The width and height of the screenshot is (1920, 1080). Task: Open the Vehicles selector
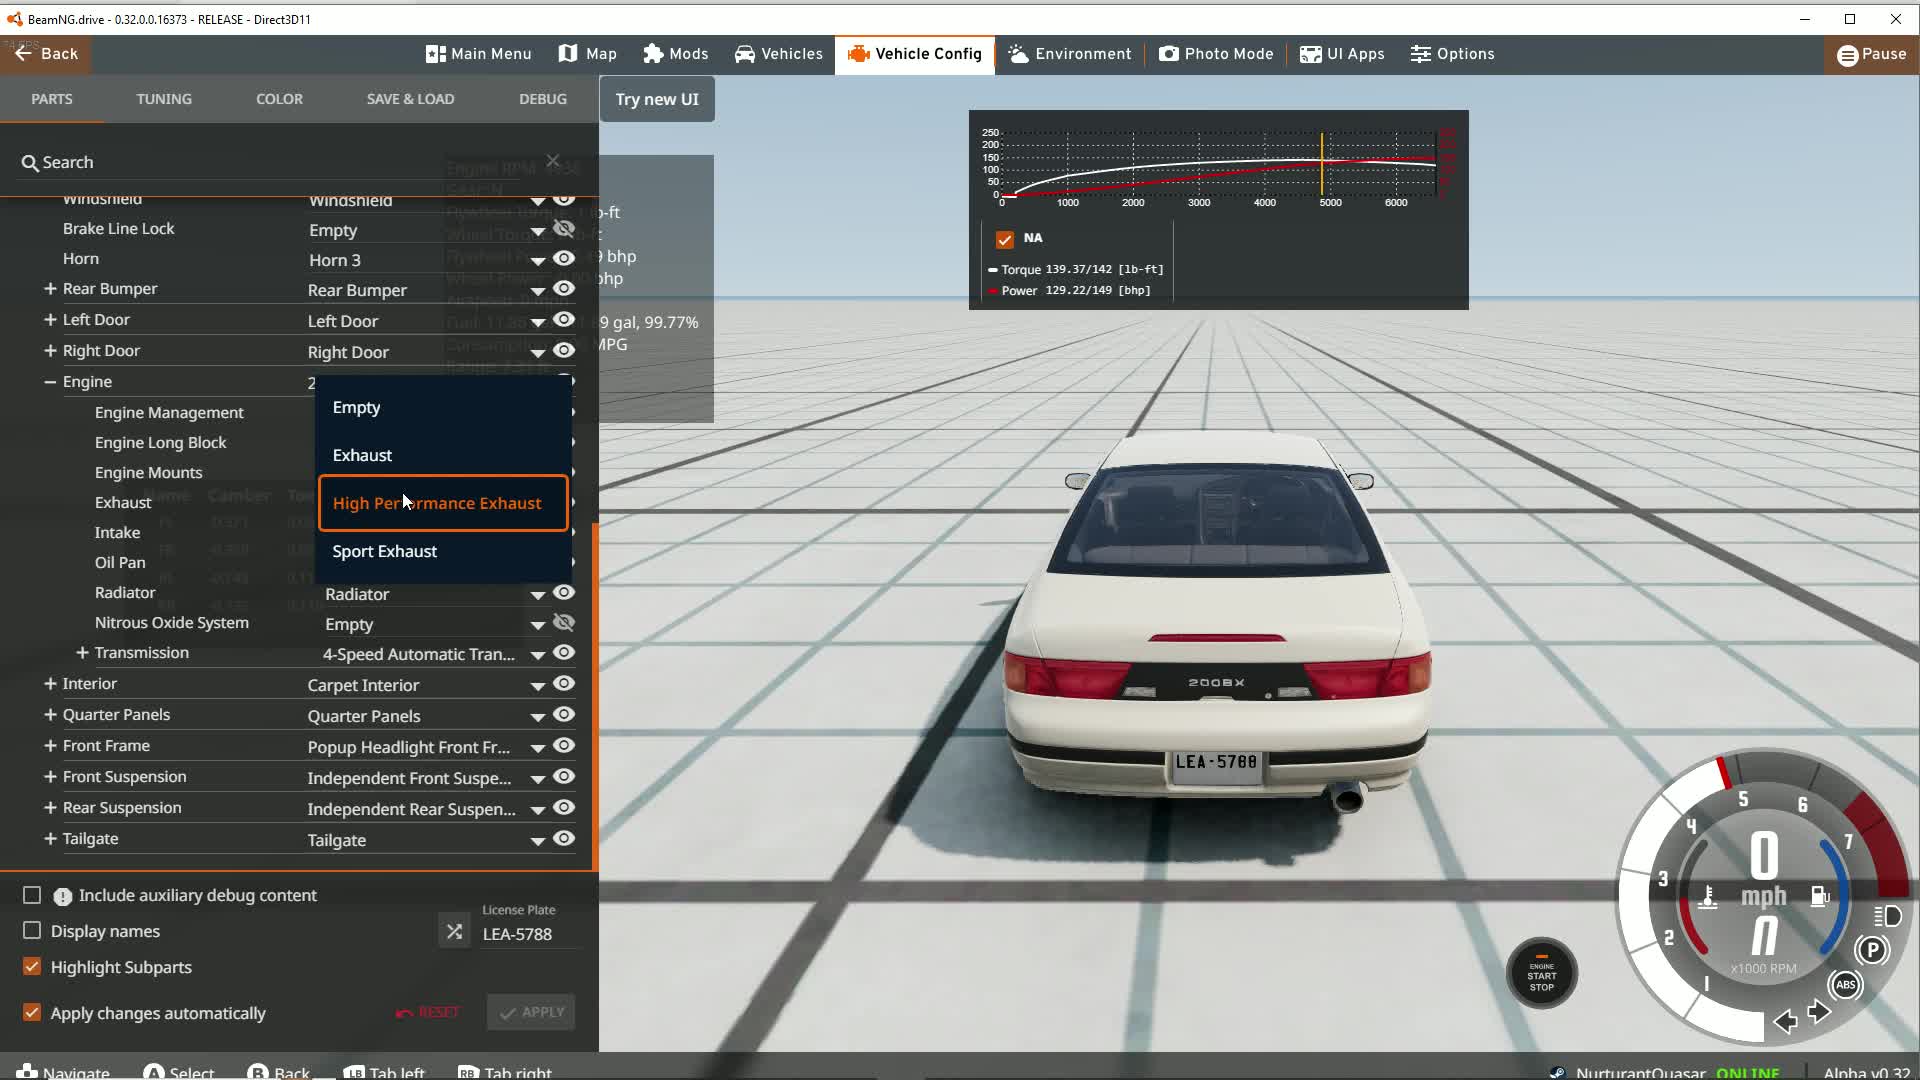(x=778, y=54)
